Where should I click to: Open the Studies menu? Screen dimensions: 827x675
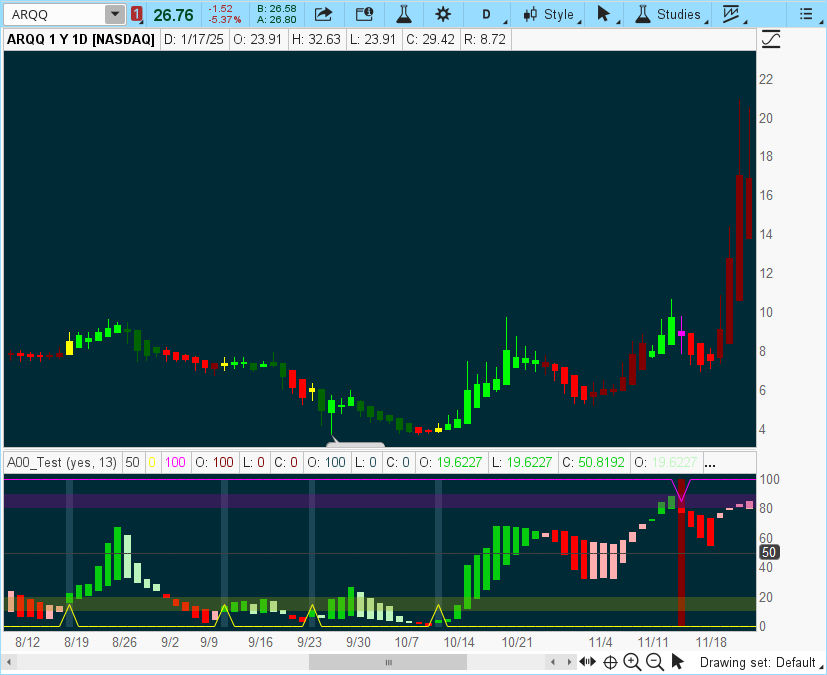(x=669, y=14)
